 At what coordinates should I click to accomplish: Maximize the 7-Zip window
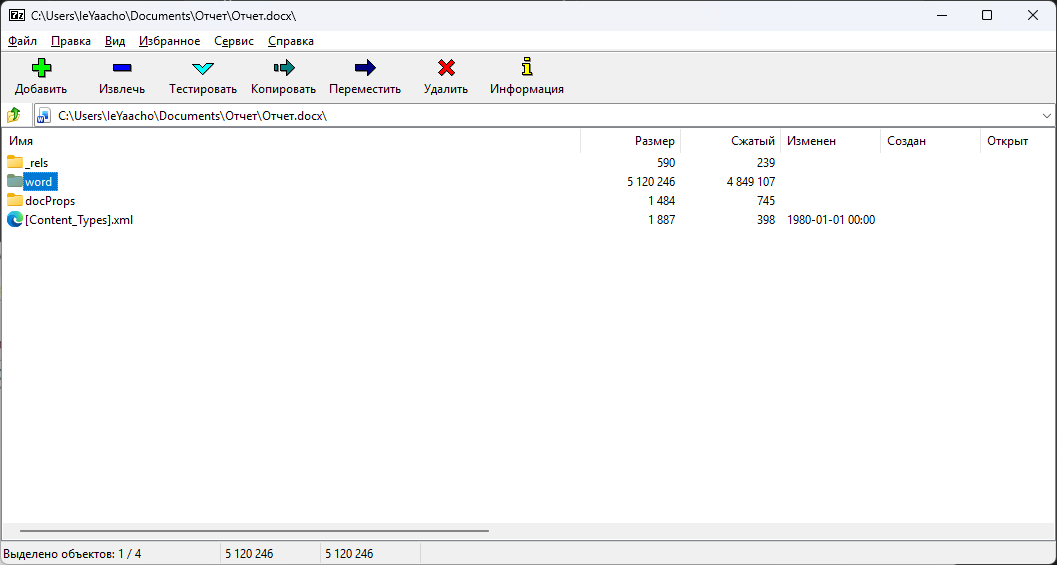(987, 15)
